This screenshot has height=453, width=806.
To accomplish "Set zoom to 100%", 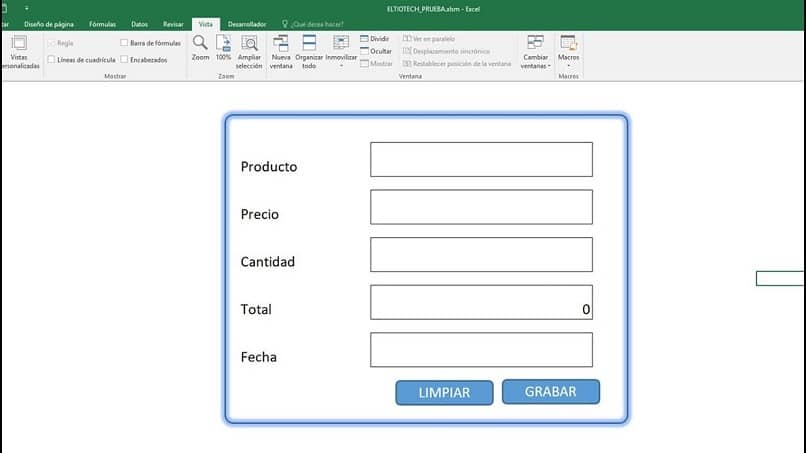I will pos(223,48).
